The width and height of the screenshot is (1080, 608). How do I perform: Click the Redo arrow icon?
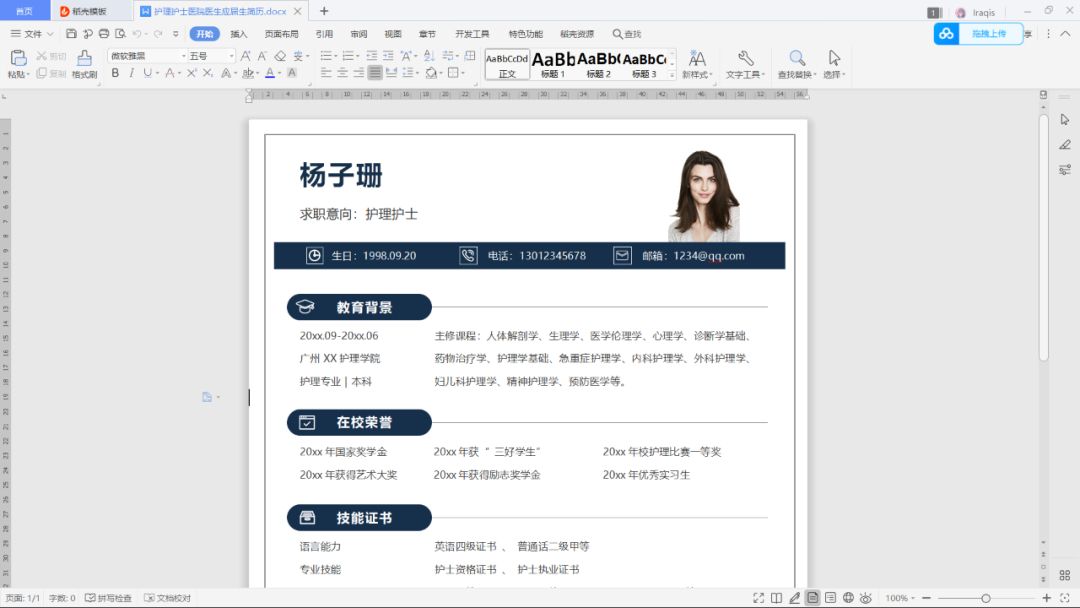click(x=158, y=34)
